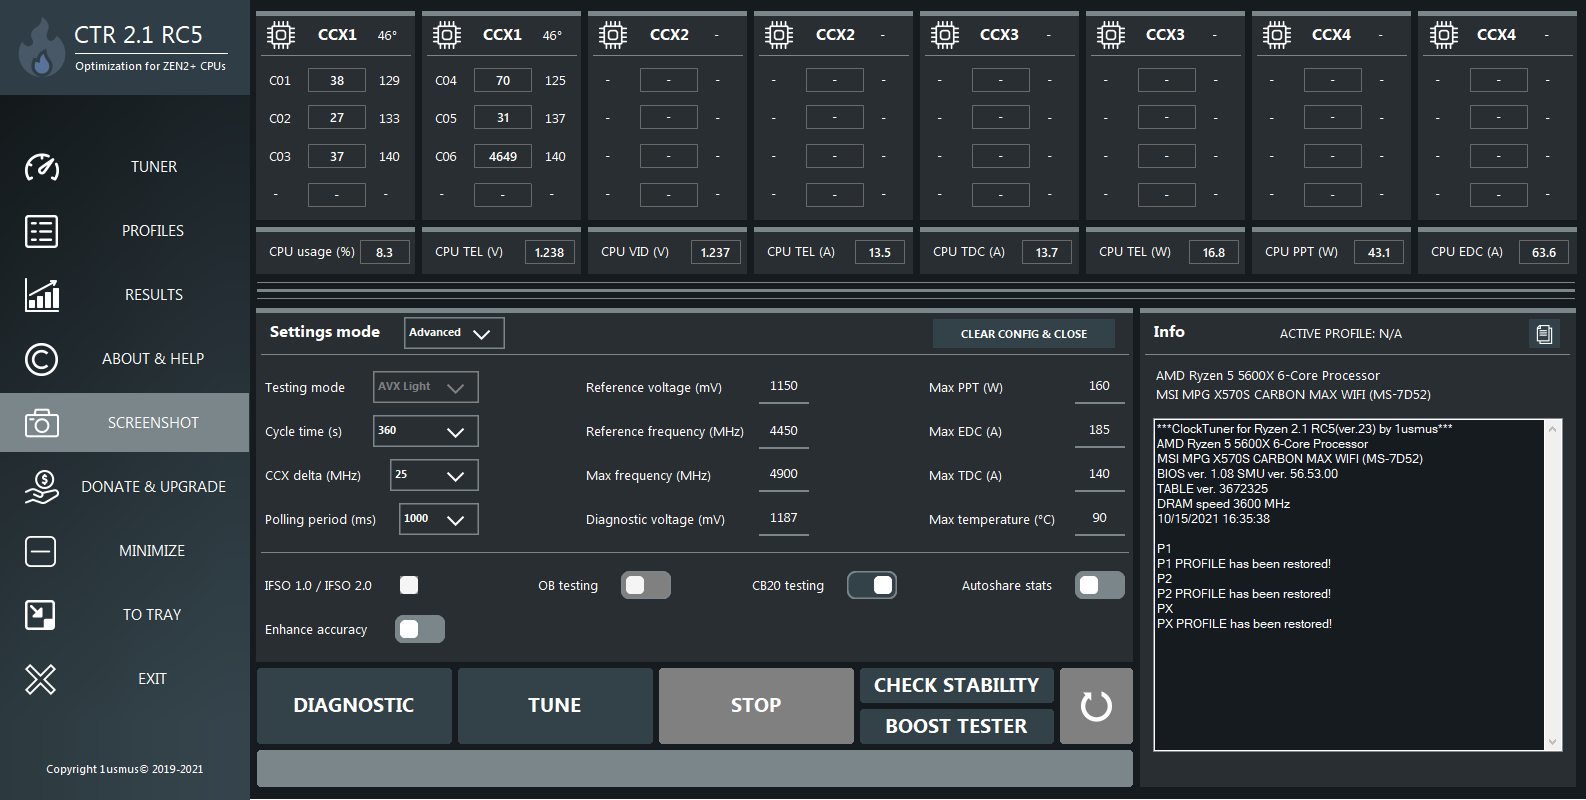Toggle the Autoshare stats switch
The image size is (1586, 800).
(1100, 586)
